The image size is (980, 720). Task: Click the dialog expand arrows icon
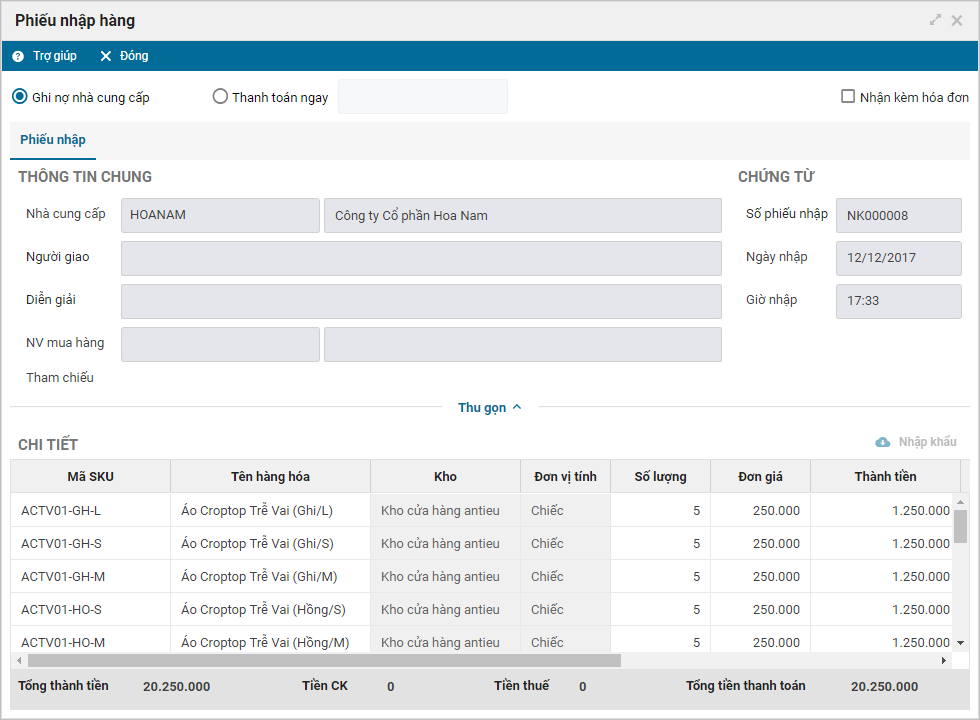tap(935, 20)
